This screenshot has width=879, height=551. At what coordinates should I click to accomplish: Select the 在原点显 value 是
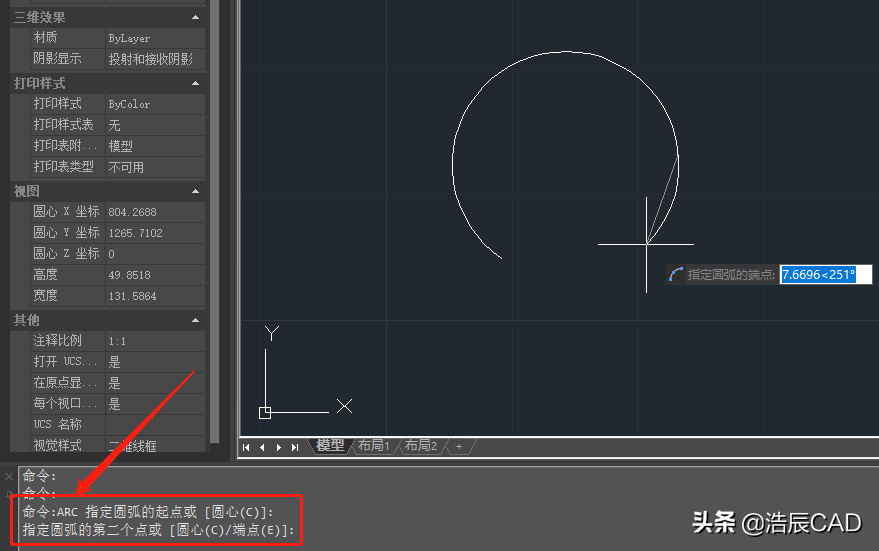pos(155,383)
